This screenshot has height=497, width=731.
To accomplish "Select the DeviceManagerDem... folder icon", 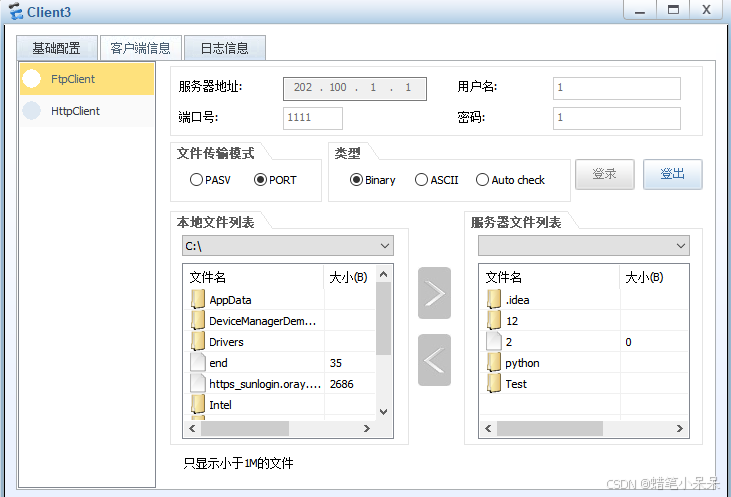I will (198, 320).
